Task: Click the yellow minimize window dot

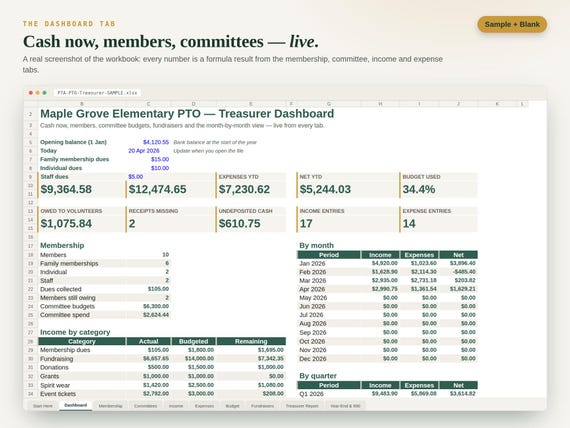Action: pos(37,93)
